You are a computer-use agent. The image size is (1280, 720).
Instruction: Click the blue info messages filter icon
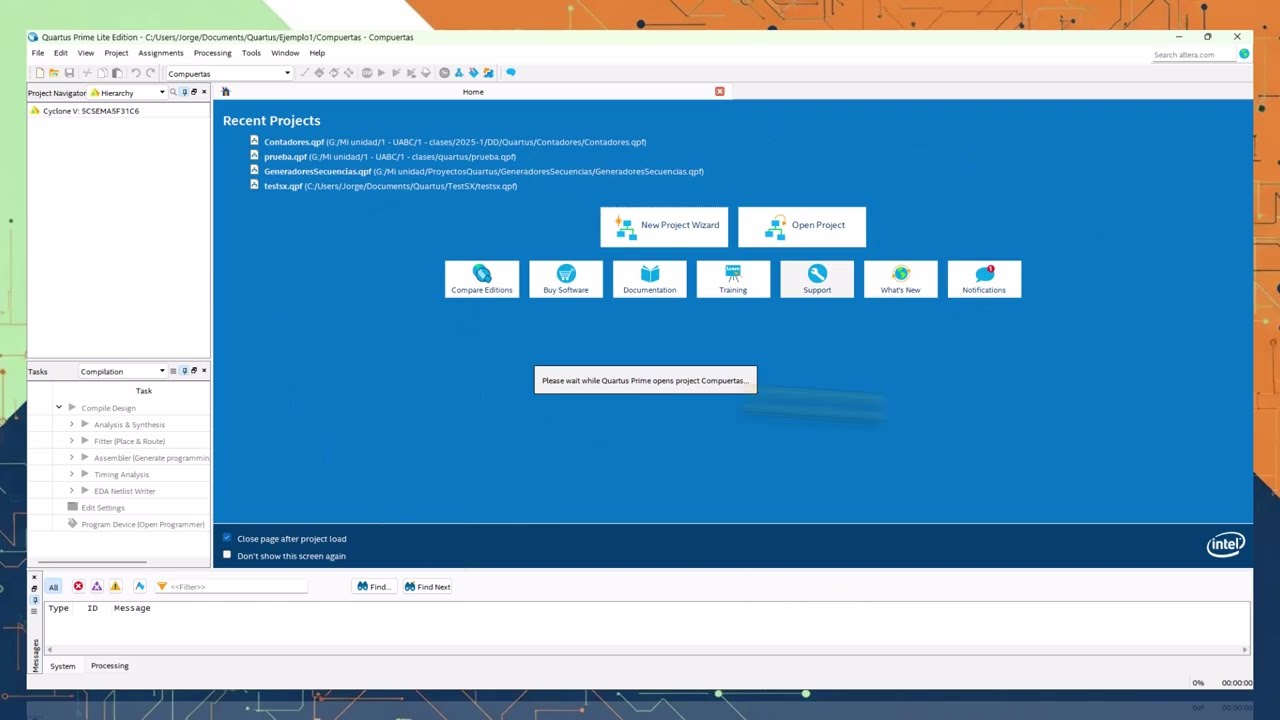[x=139, y=587]
